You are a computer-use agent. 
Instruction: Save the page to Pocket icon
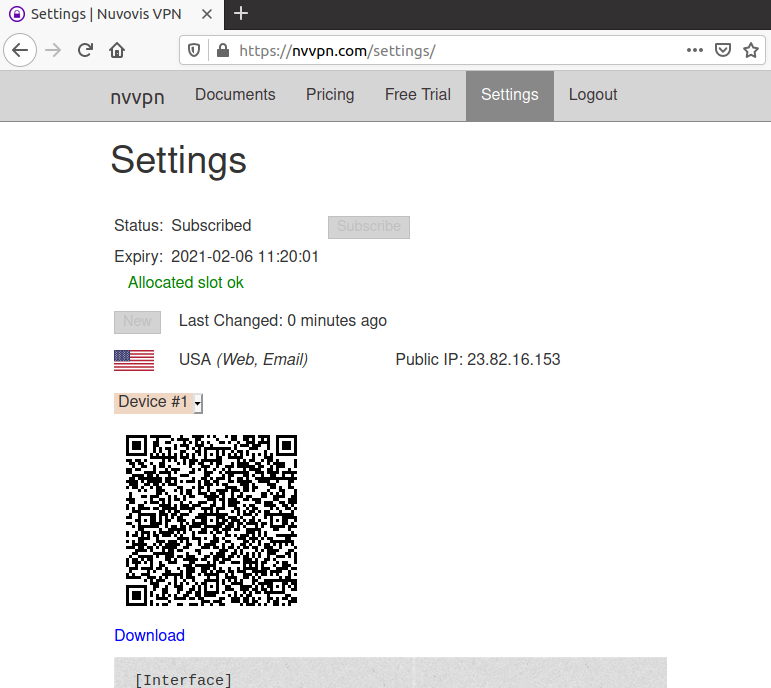click(x=722, y=50)
